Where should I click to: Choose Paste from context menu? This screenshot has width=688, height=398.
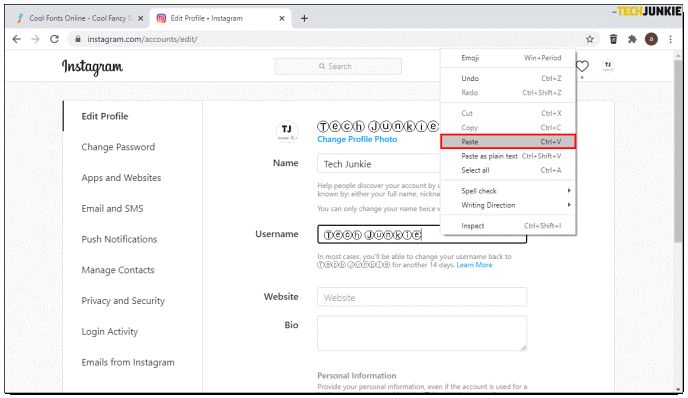tap(508, 142)
